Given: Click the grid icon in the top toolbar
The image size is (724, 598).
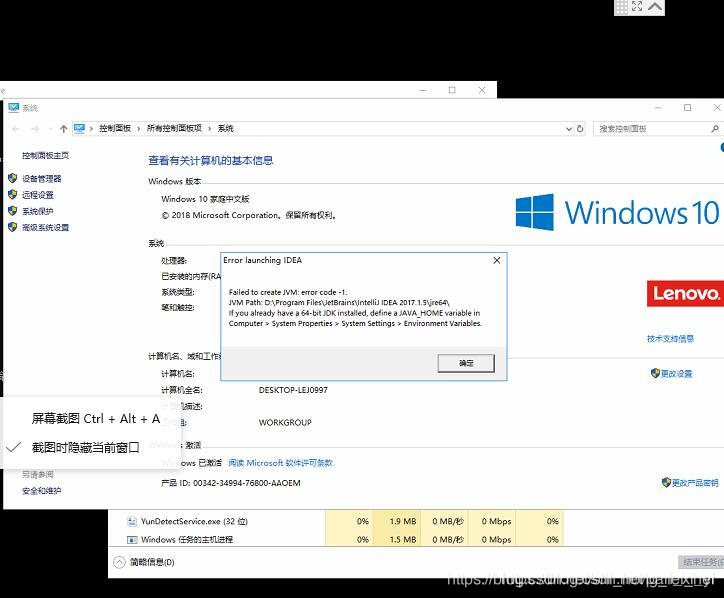Looking at the screenshot, I should click(x=621, y=7).
